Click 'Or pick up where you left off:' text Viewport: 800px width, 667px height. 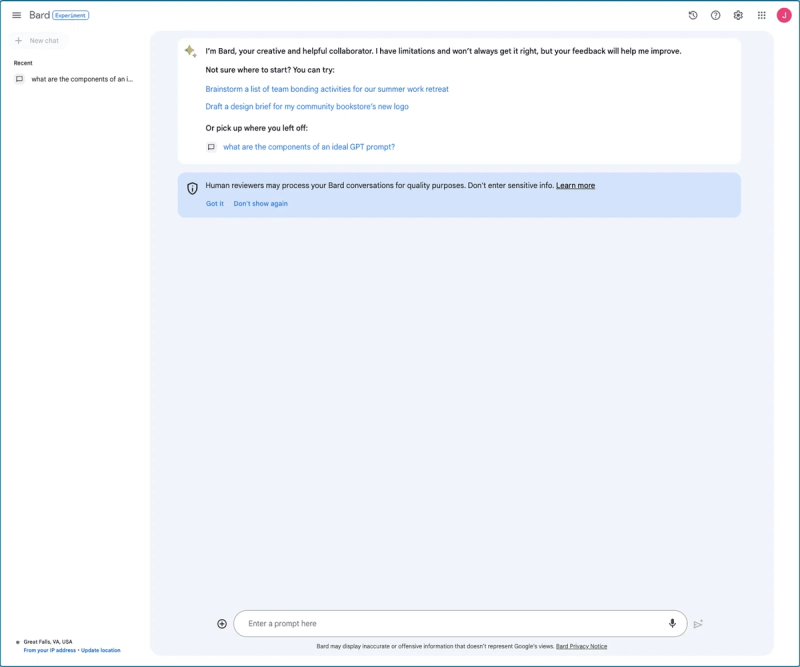[x=257, y=128]
